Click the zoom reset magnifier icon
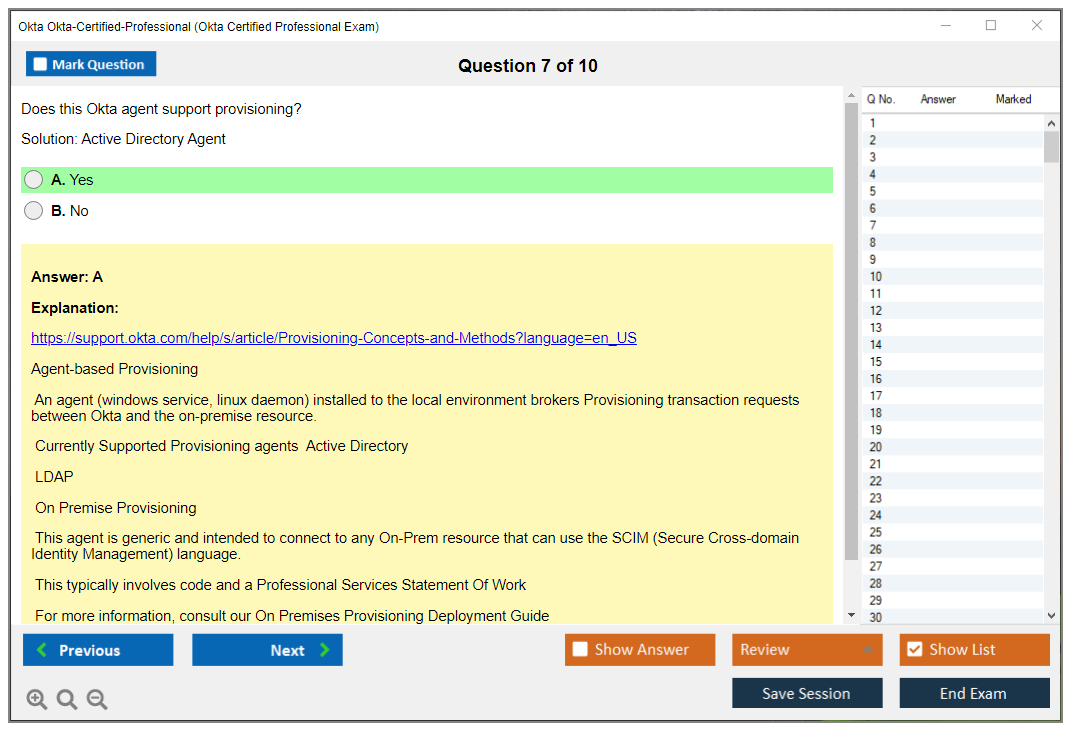This screenshot has height=735, width=1075. pyautogui.click(x=67, y=699)
